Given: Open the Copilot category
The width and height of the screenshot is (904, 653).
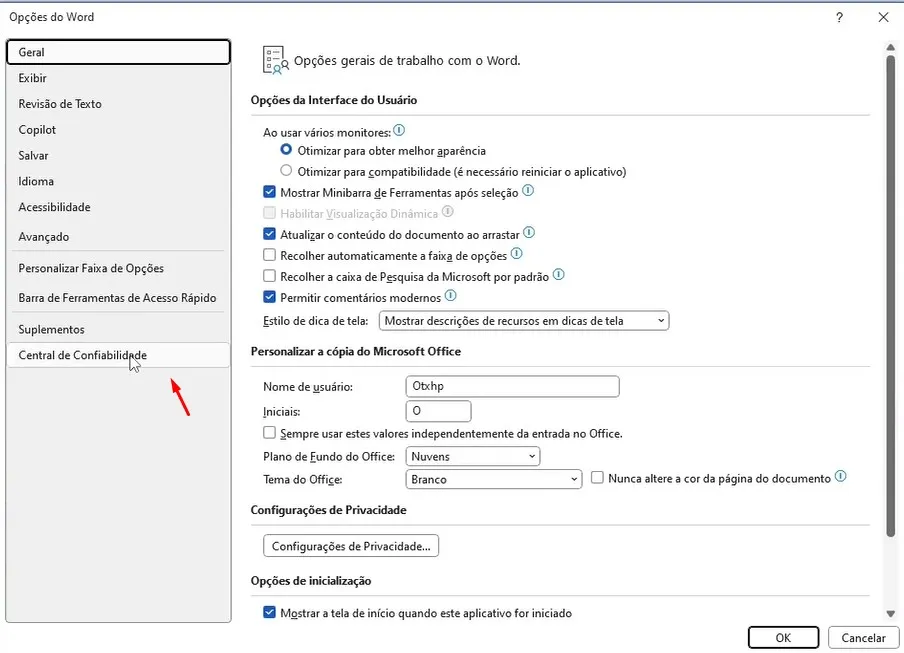Looking at the screenshot, I should point(118,130).
